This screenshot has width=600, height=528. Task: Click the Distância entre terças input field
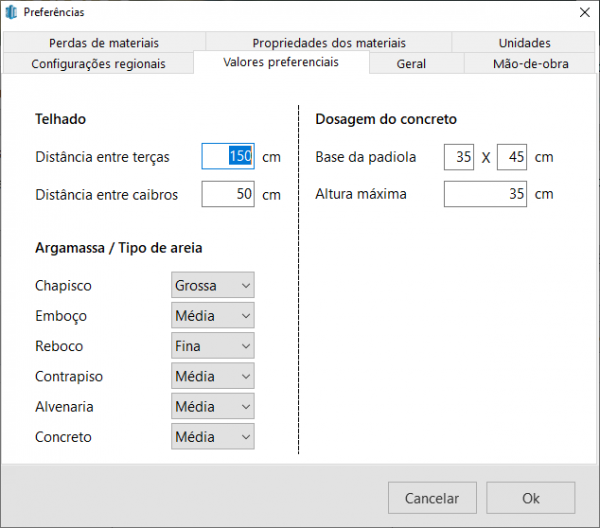(x=228, y=157)
